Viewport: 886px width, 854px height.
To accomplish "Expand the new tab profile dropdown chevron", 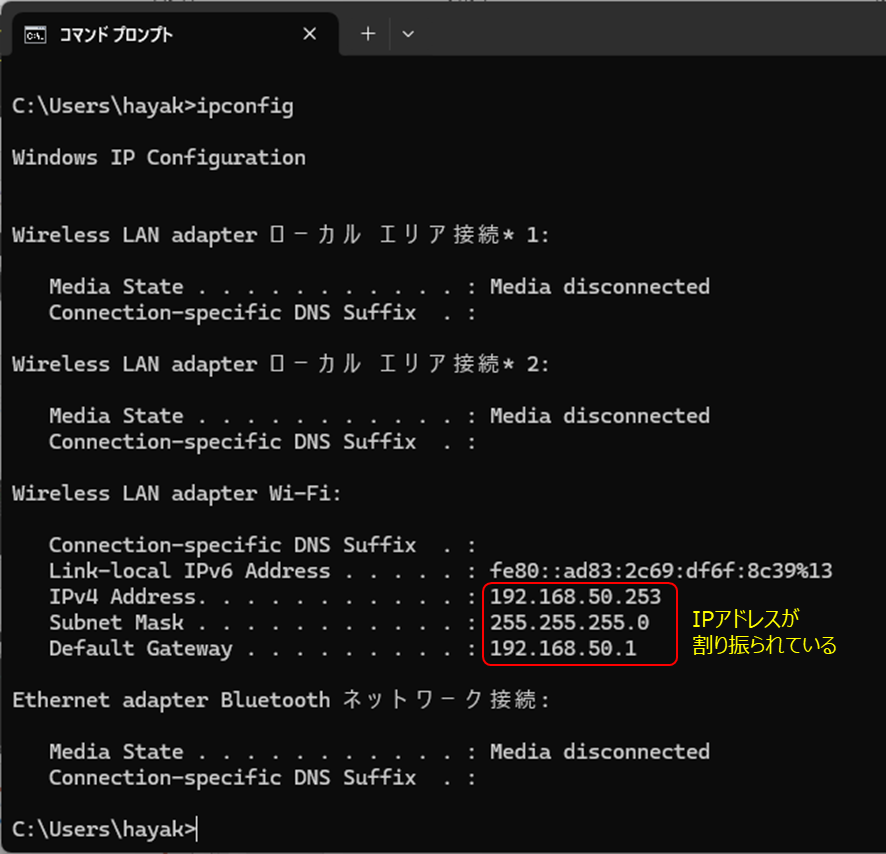I will point(407,34).
